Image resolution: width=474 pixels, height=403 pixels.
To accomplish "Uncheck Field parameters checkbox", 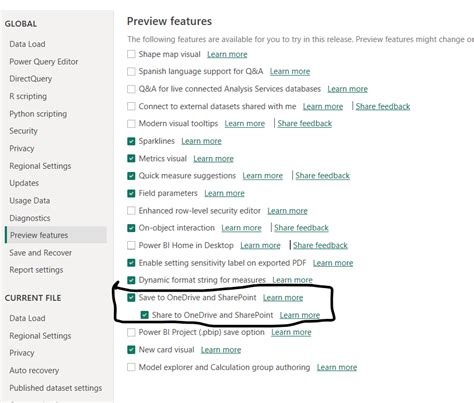I will [131, 193].
